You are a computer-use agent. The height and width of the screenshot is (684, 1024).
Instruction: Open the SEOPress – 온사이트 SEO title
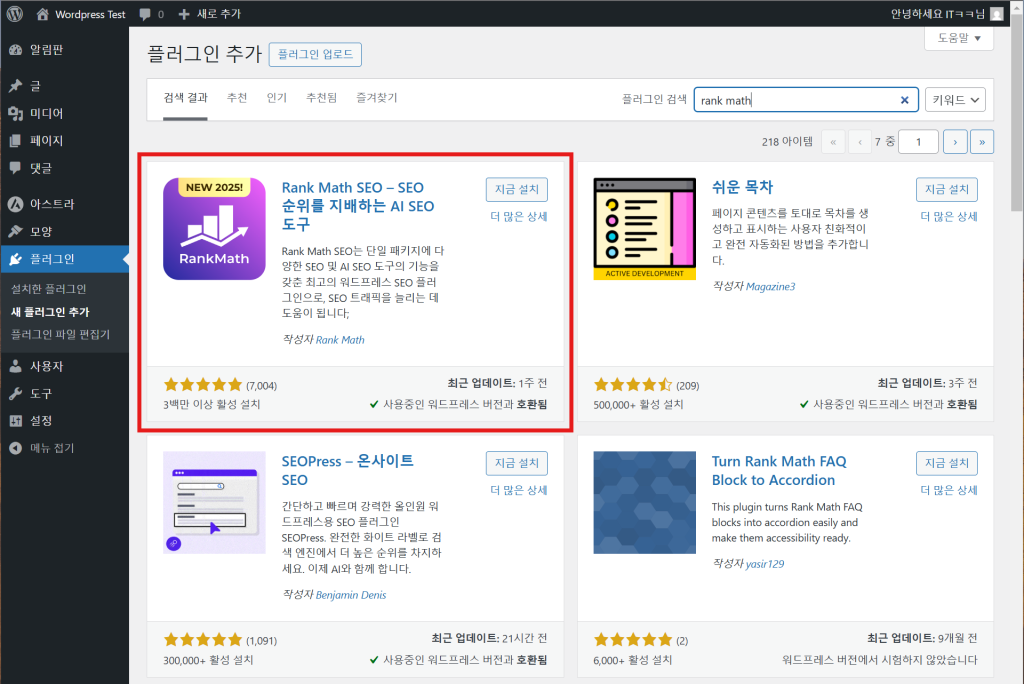point(347,470)
